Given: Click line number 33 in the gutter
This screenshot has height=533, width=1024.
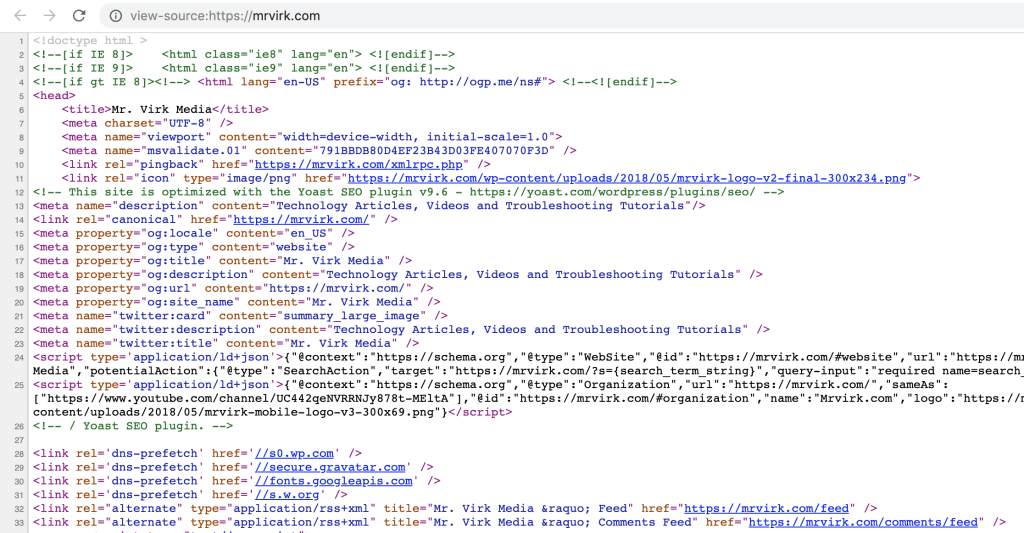Looking at the screenshot, I should click(19, 522).
